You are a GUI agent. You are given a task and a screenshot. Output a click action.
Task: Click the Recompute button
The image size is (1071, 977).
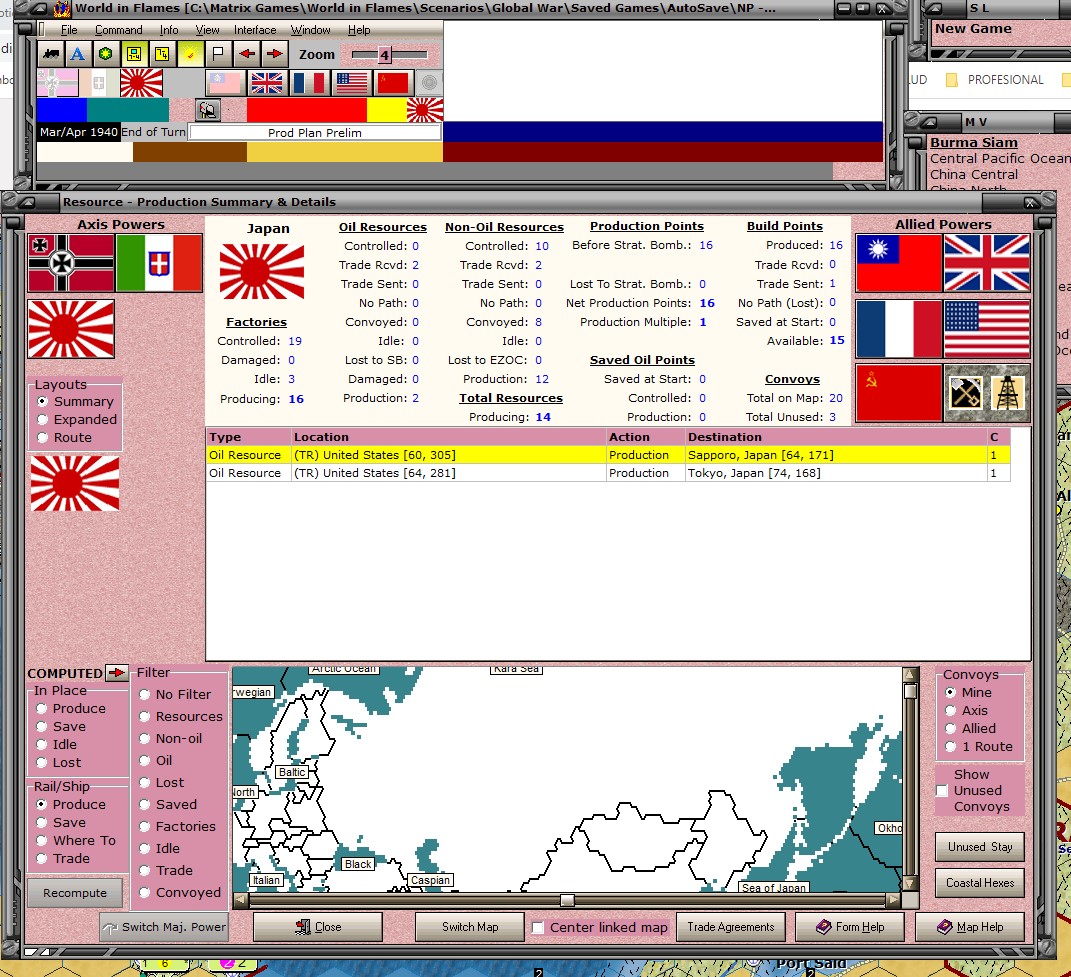pos(75,893)
